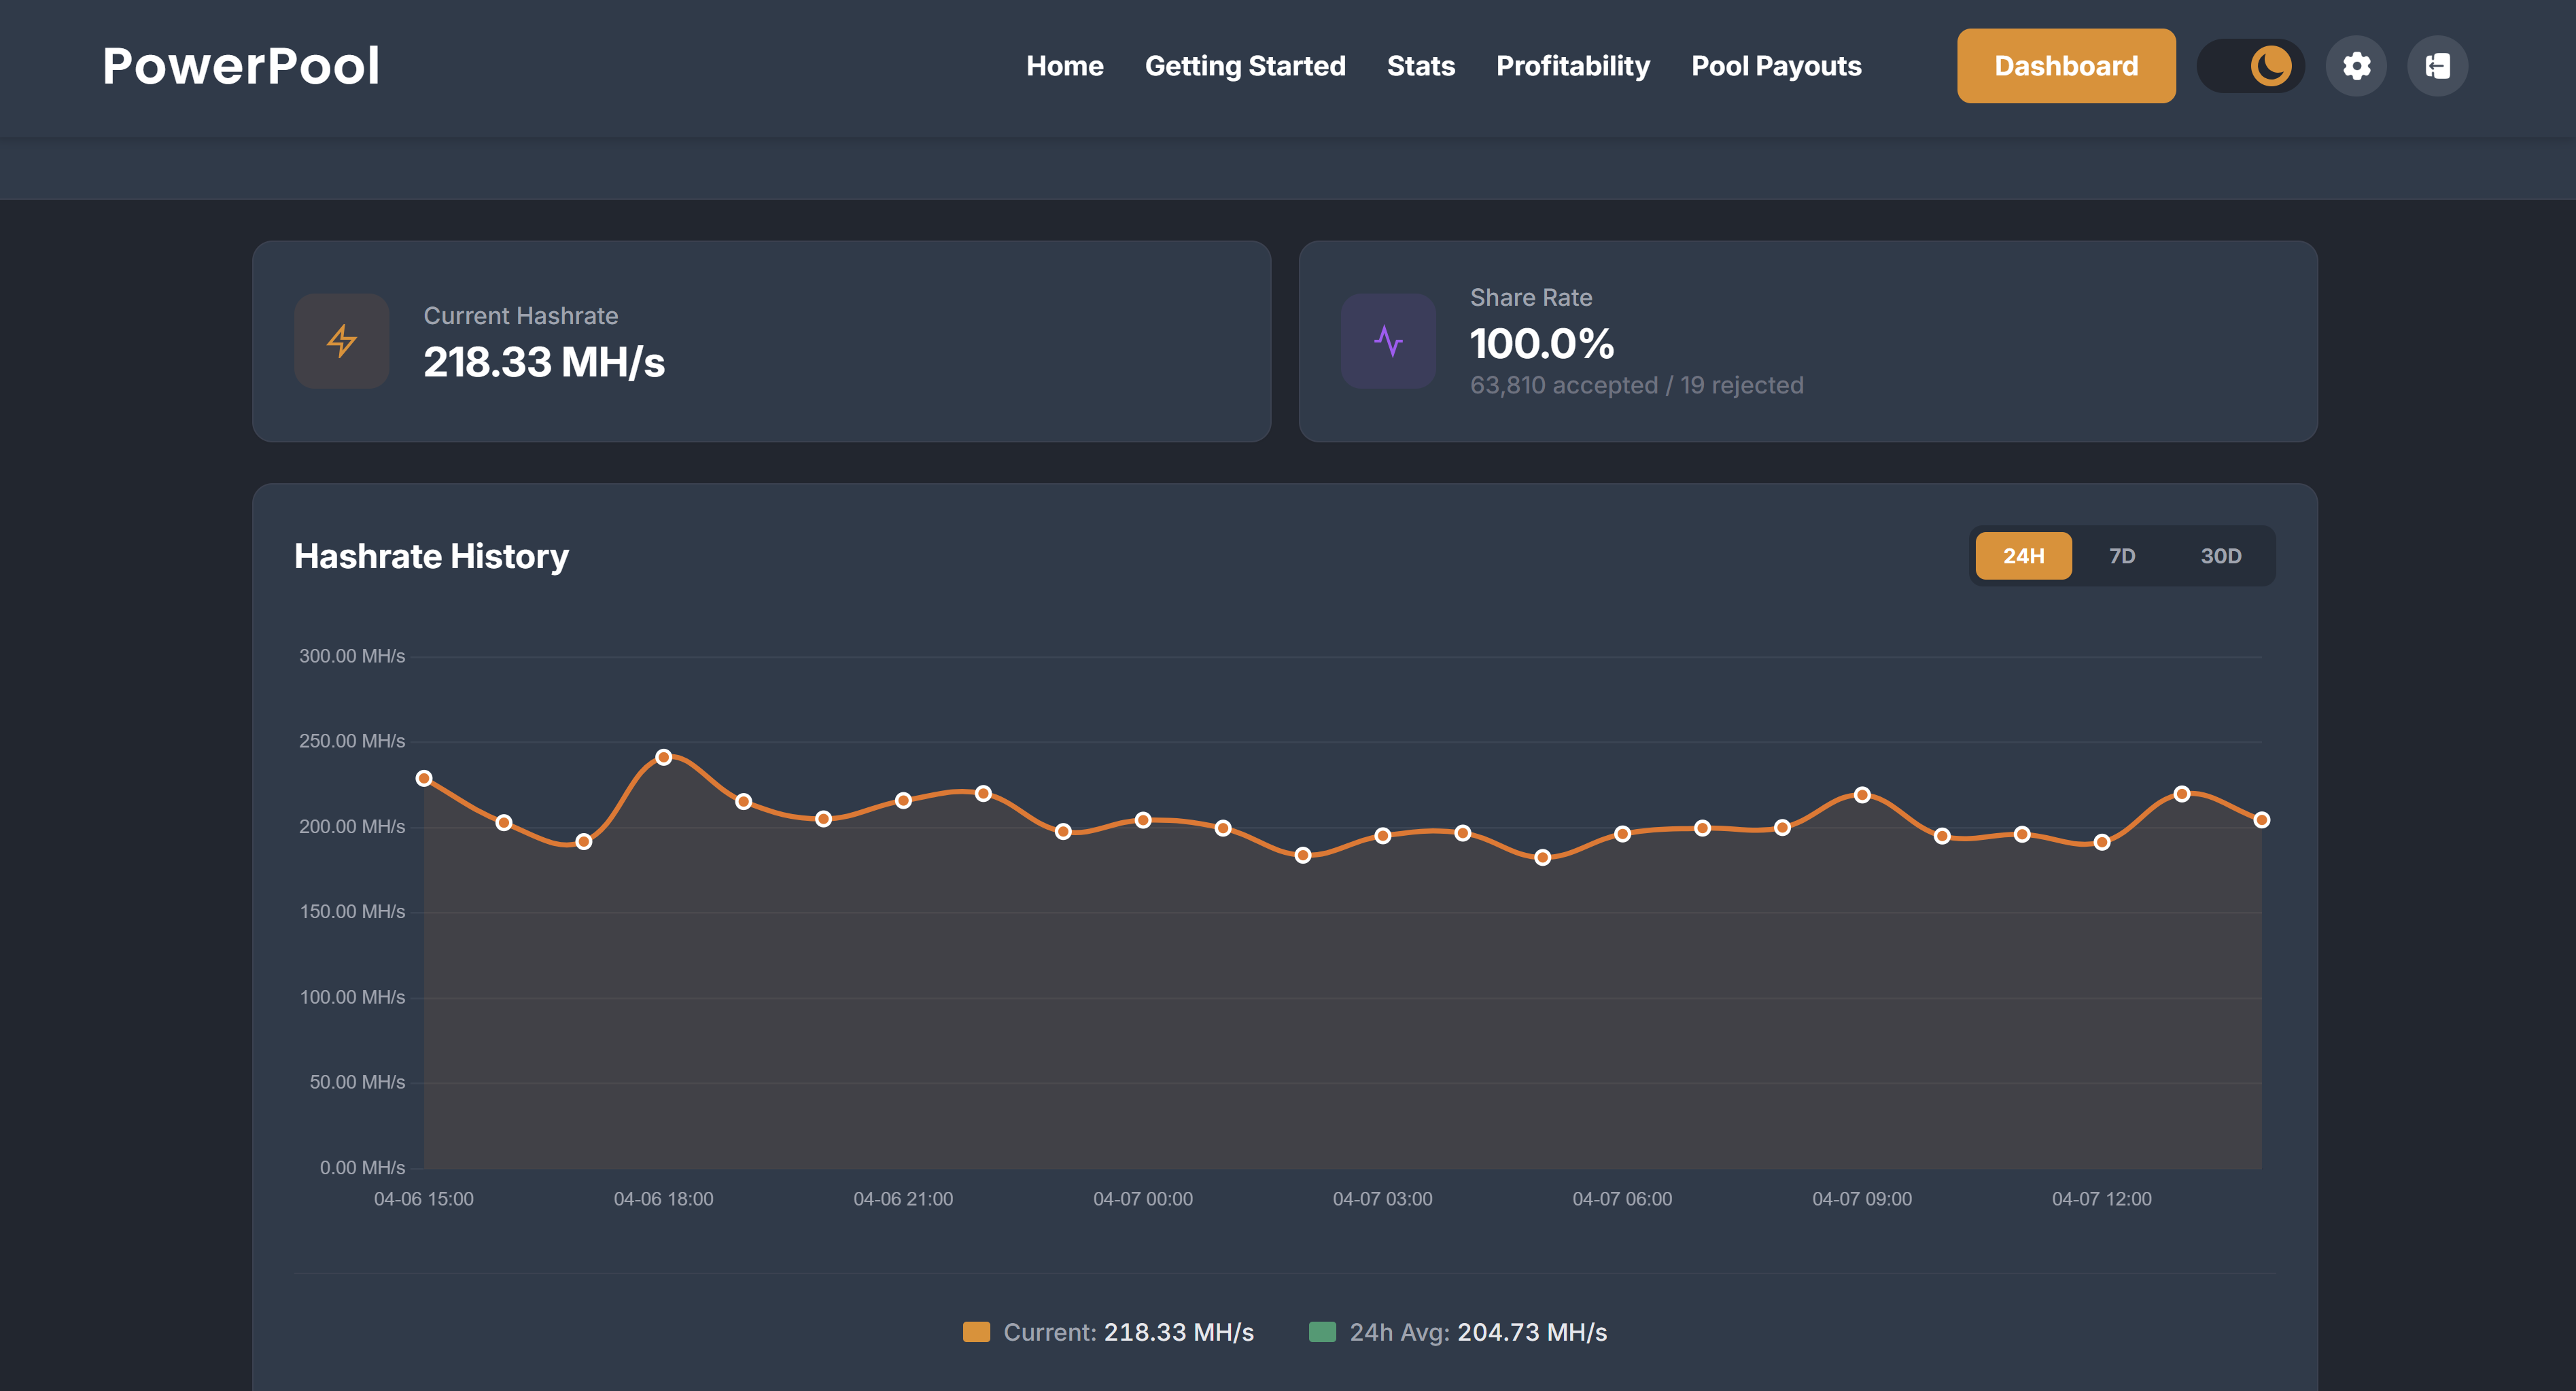Image resolution: width=2576 pixels, height=1391 pixels.
Task: Navigate to Pool Payouts
Action: (1775, 66)
